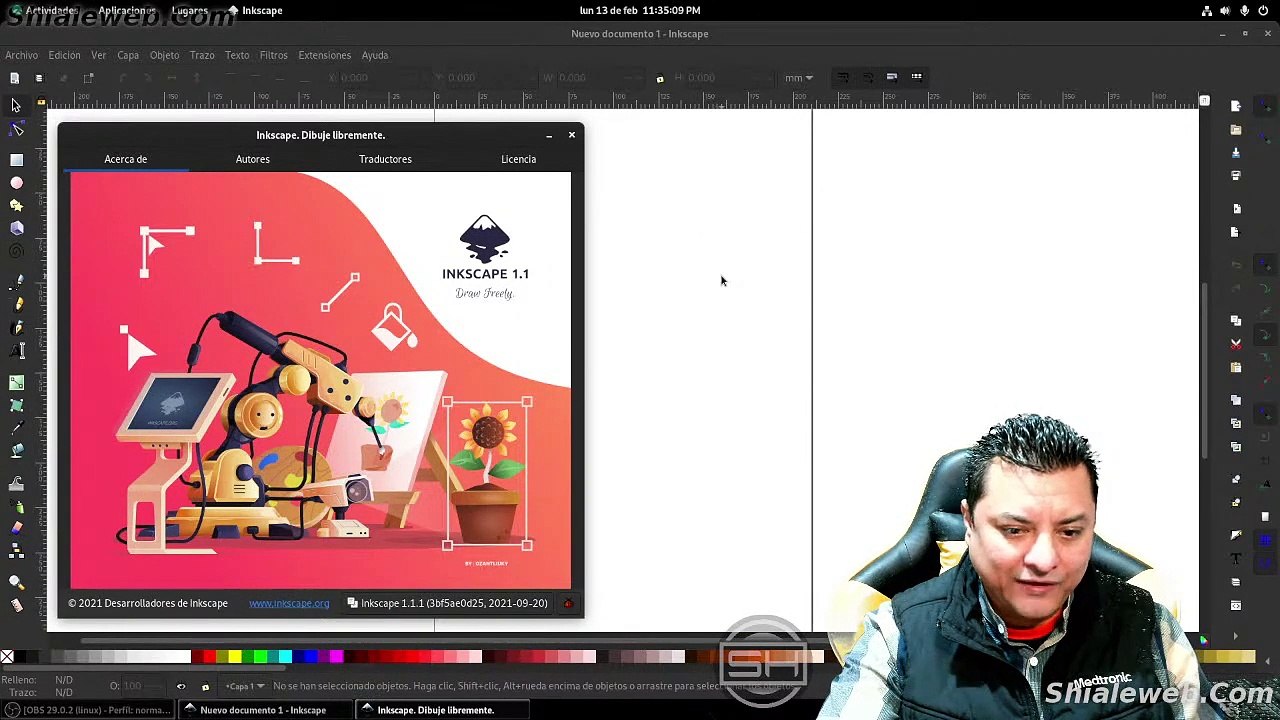Open the Ayuda menu
The image size is (1280, 720).
375,55
